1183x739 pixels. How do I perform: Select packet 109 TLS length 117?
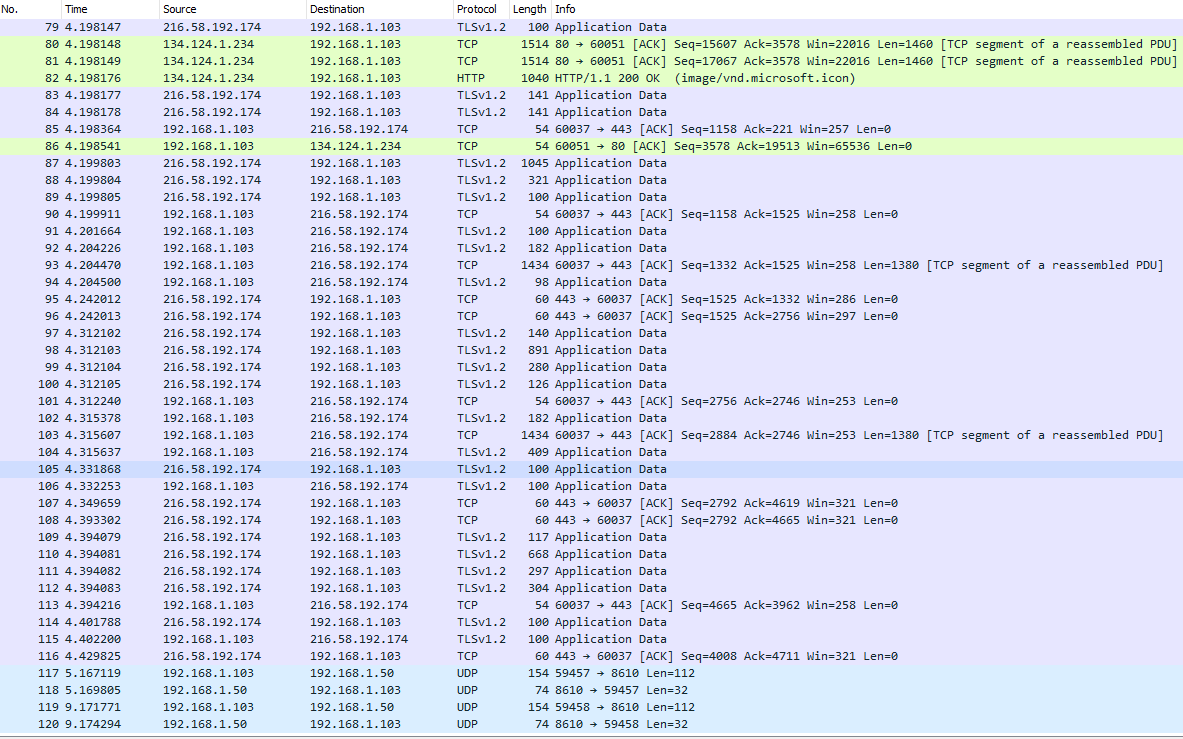coord(400,537)
